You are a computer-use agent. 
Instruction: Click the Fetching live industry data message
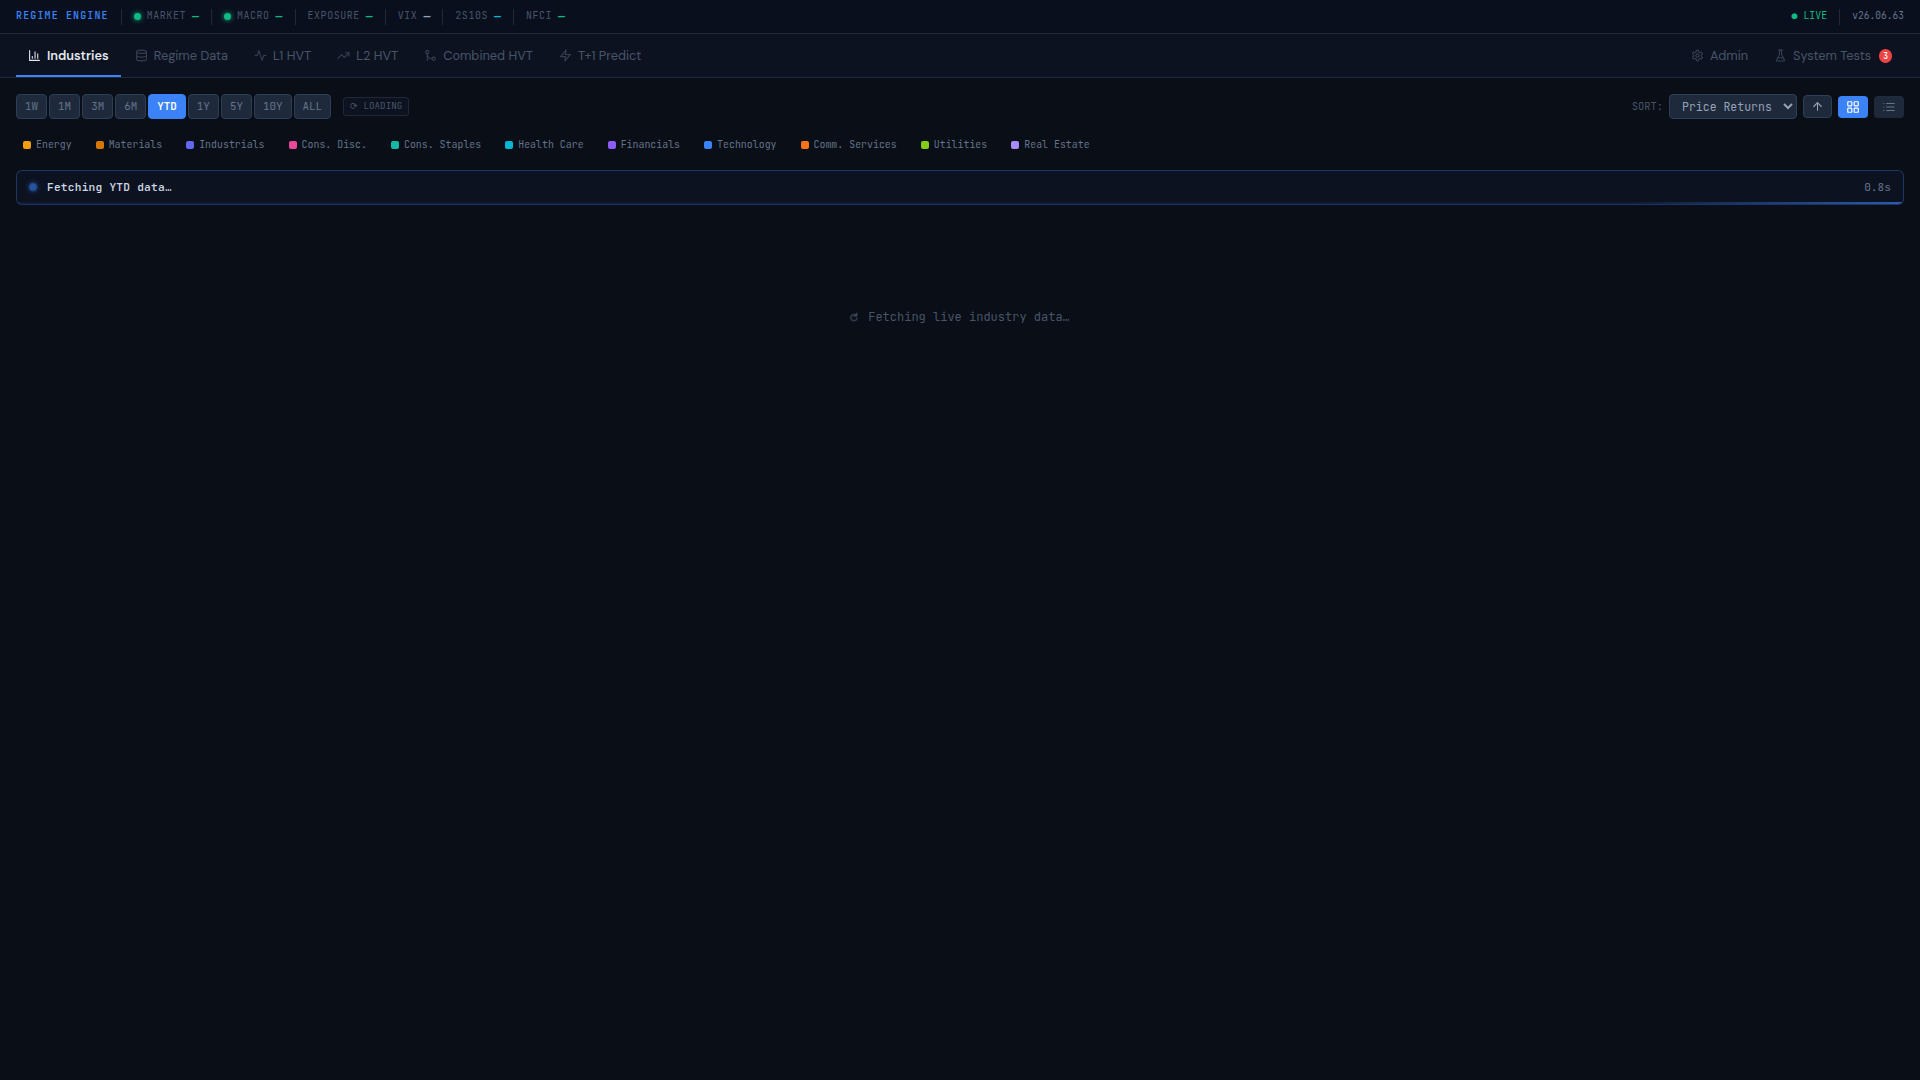960,317
